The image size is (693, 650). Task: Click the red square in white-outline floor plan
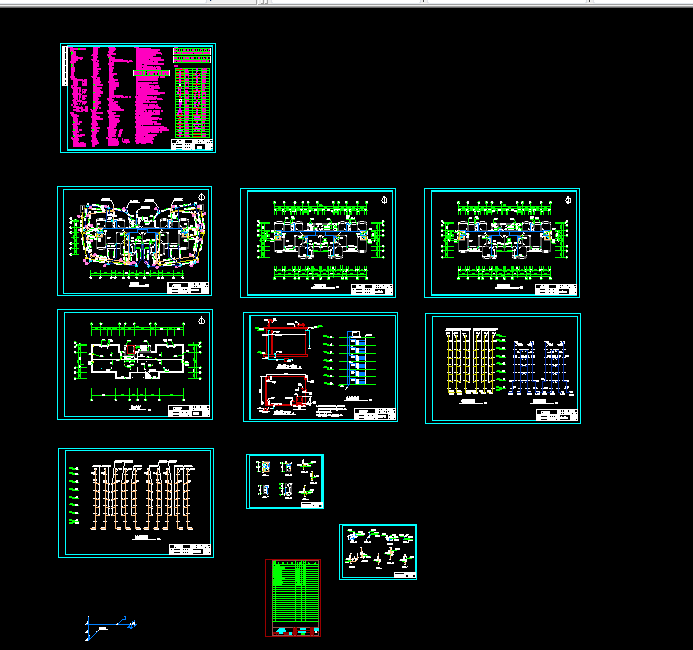pyautogui.click(x=131, y=350)
